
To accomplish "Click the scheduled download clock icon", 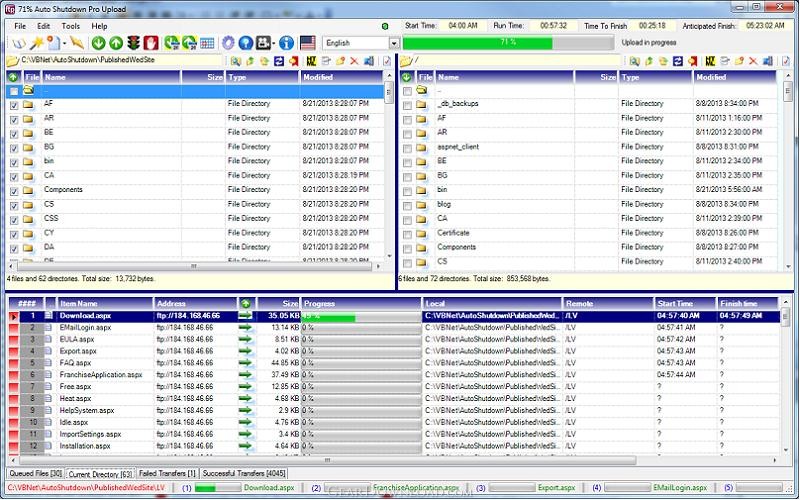I will point(172,43).
